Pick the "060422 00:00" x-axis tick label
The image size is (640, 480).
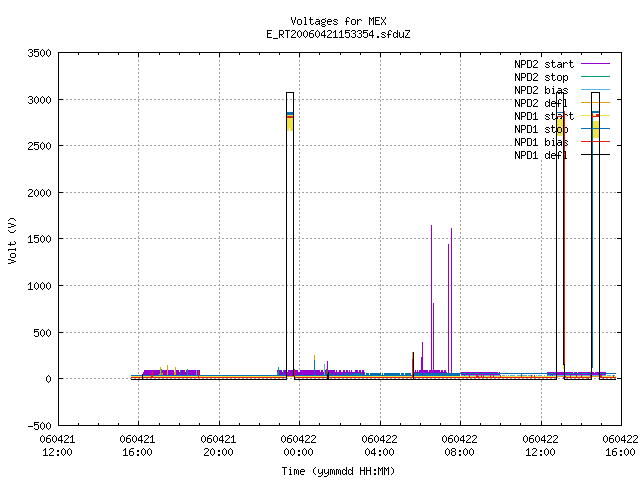298,446
